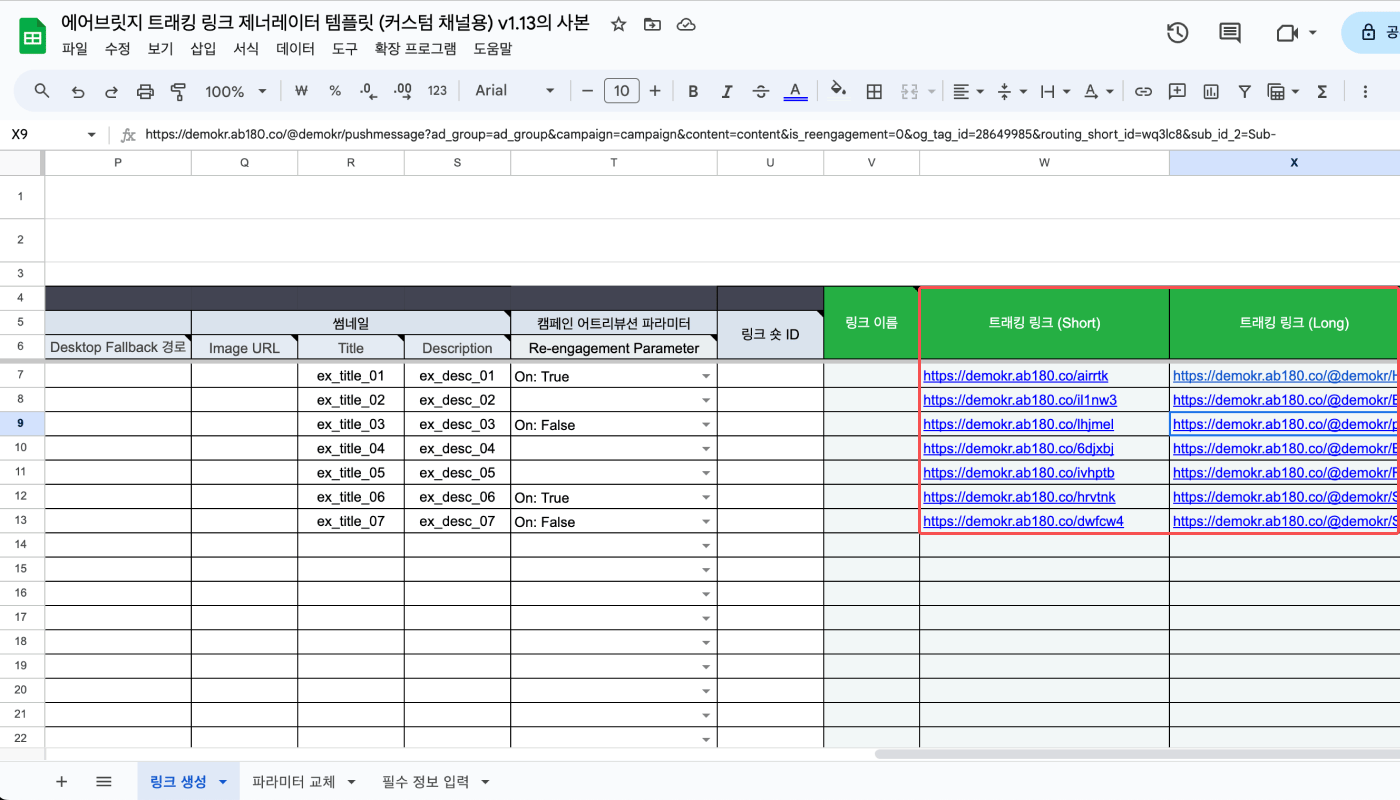Create a filter
This screenshot has width=1400, height=800.
[x=1244, y=91]
